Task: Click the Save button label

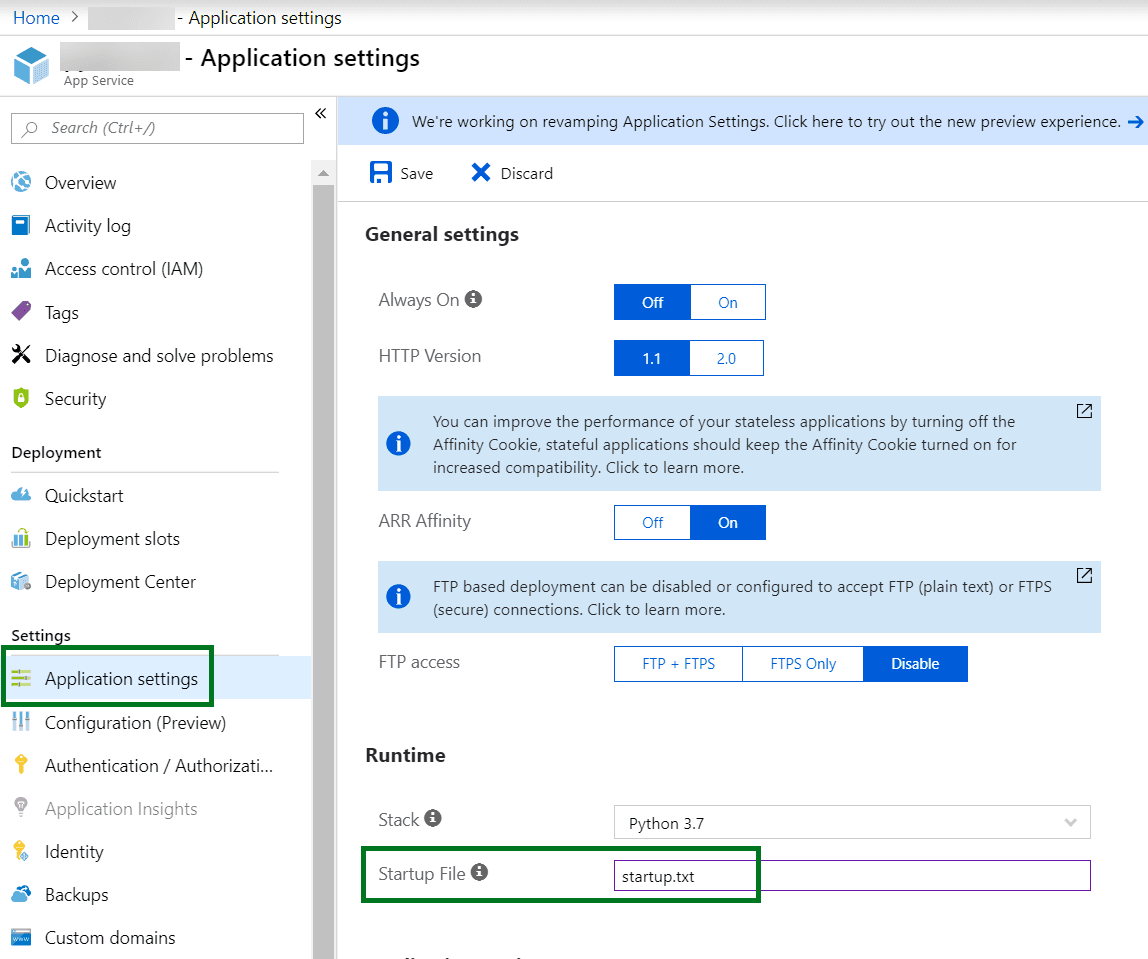Action: pos(417,173)
